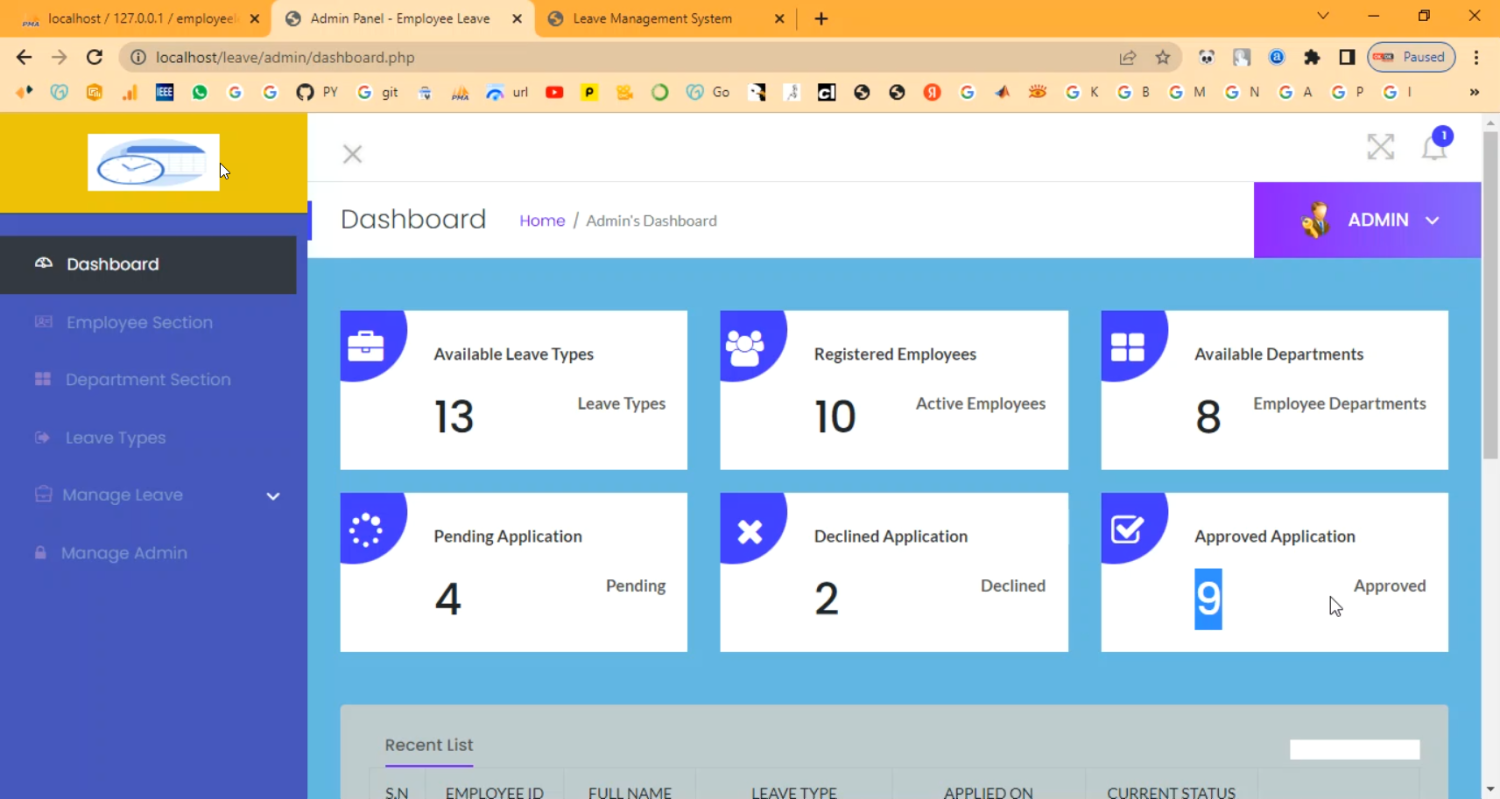Open the Yandex bookmark icon
The image size is (1500, 799).
point(932,92)
